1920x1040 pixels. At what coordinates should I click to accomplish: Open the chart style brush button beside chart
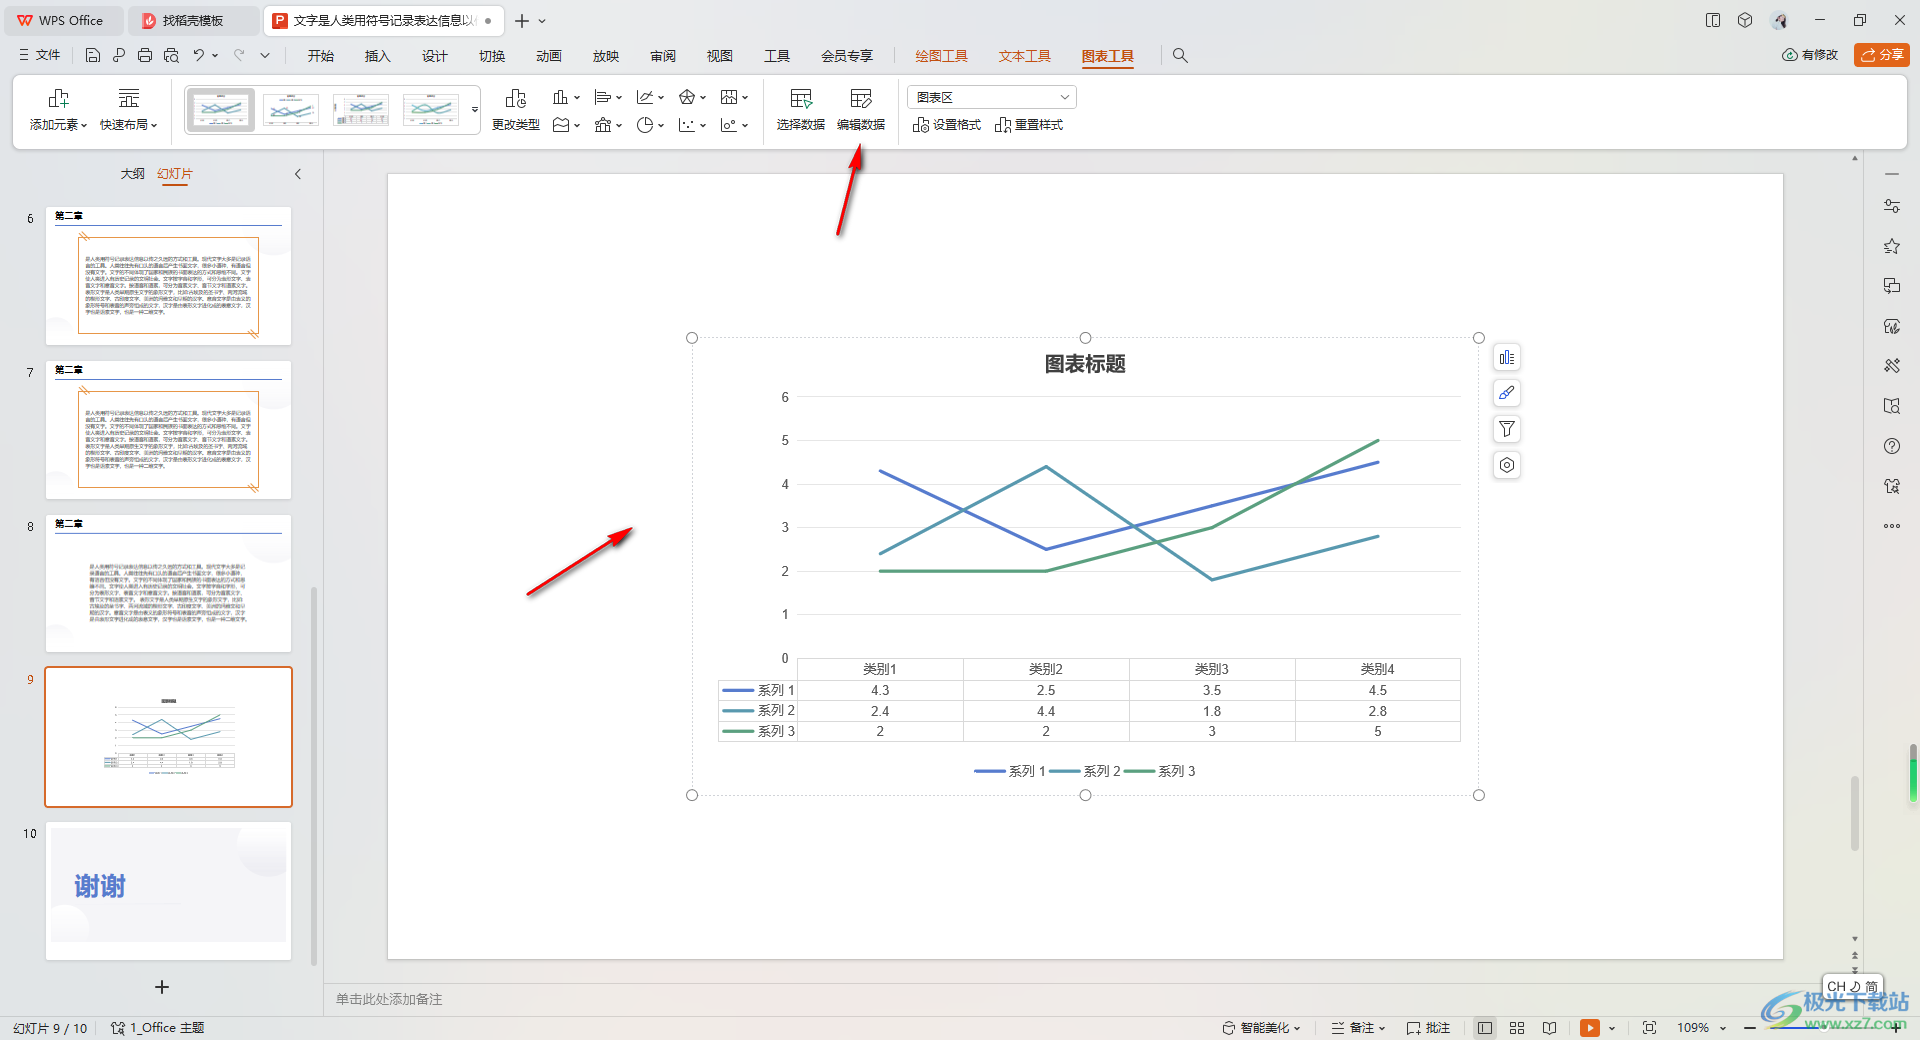1507,393
